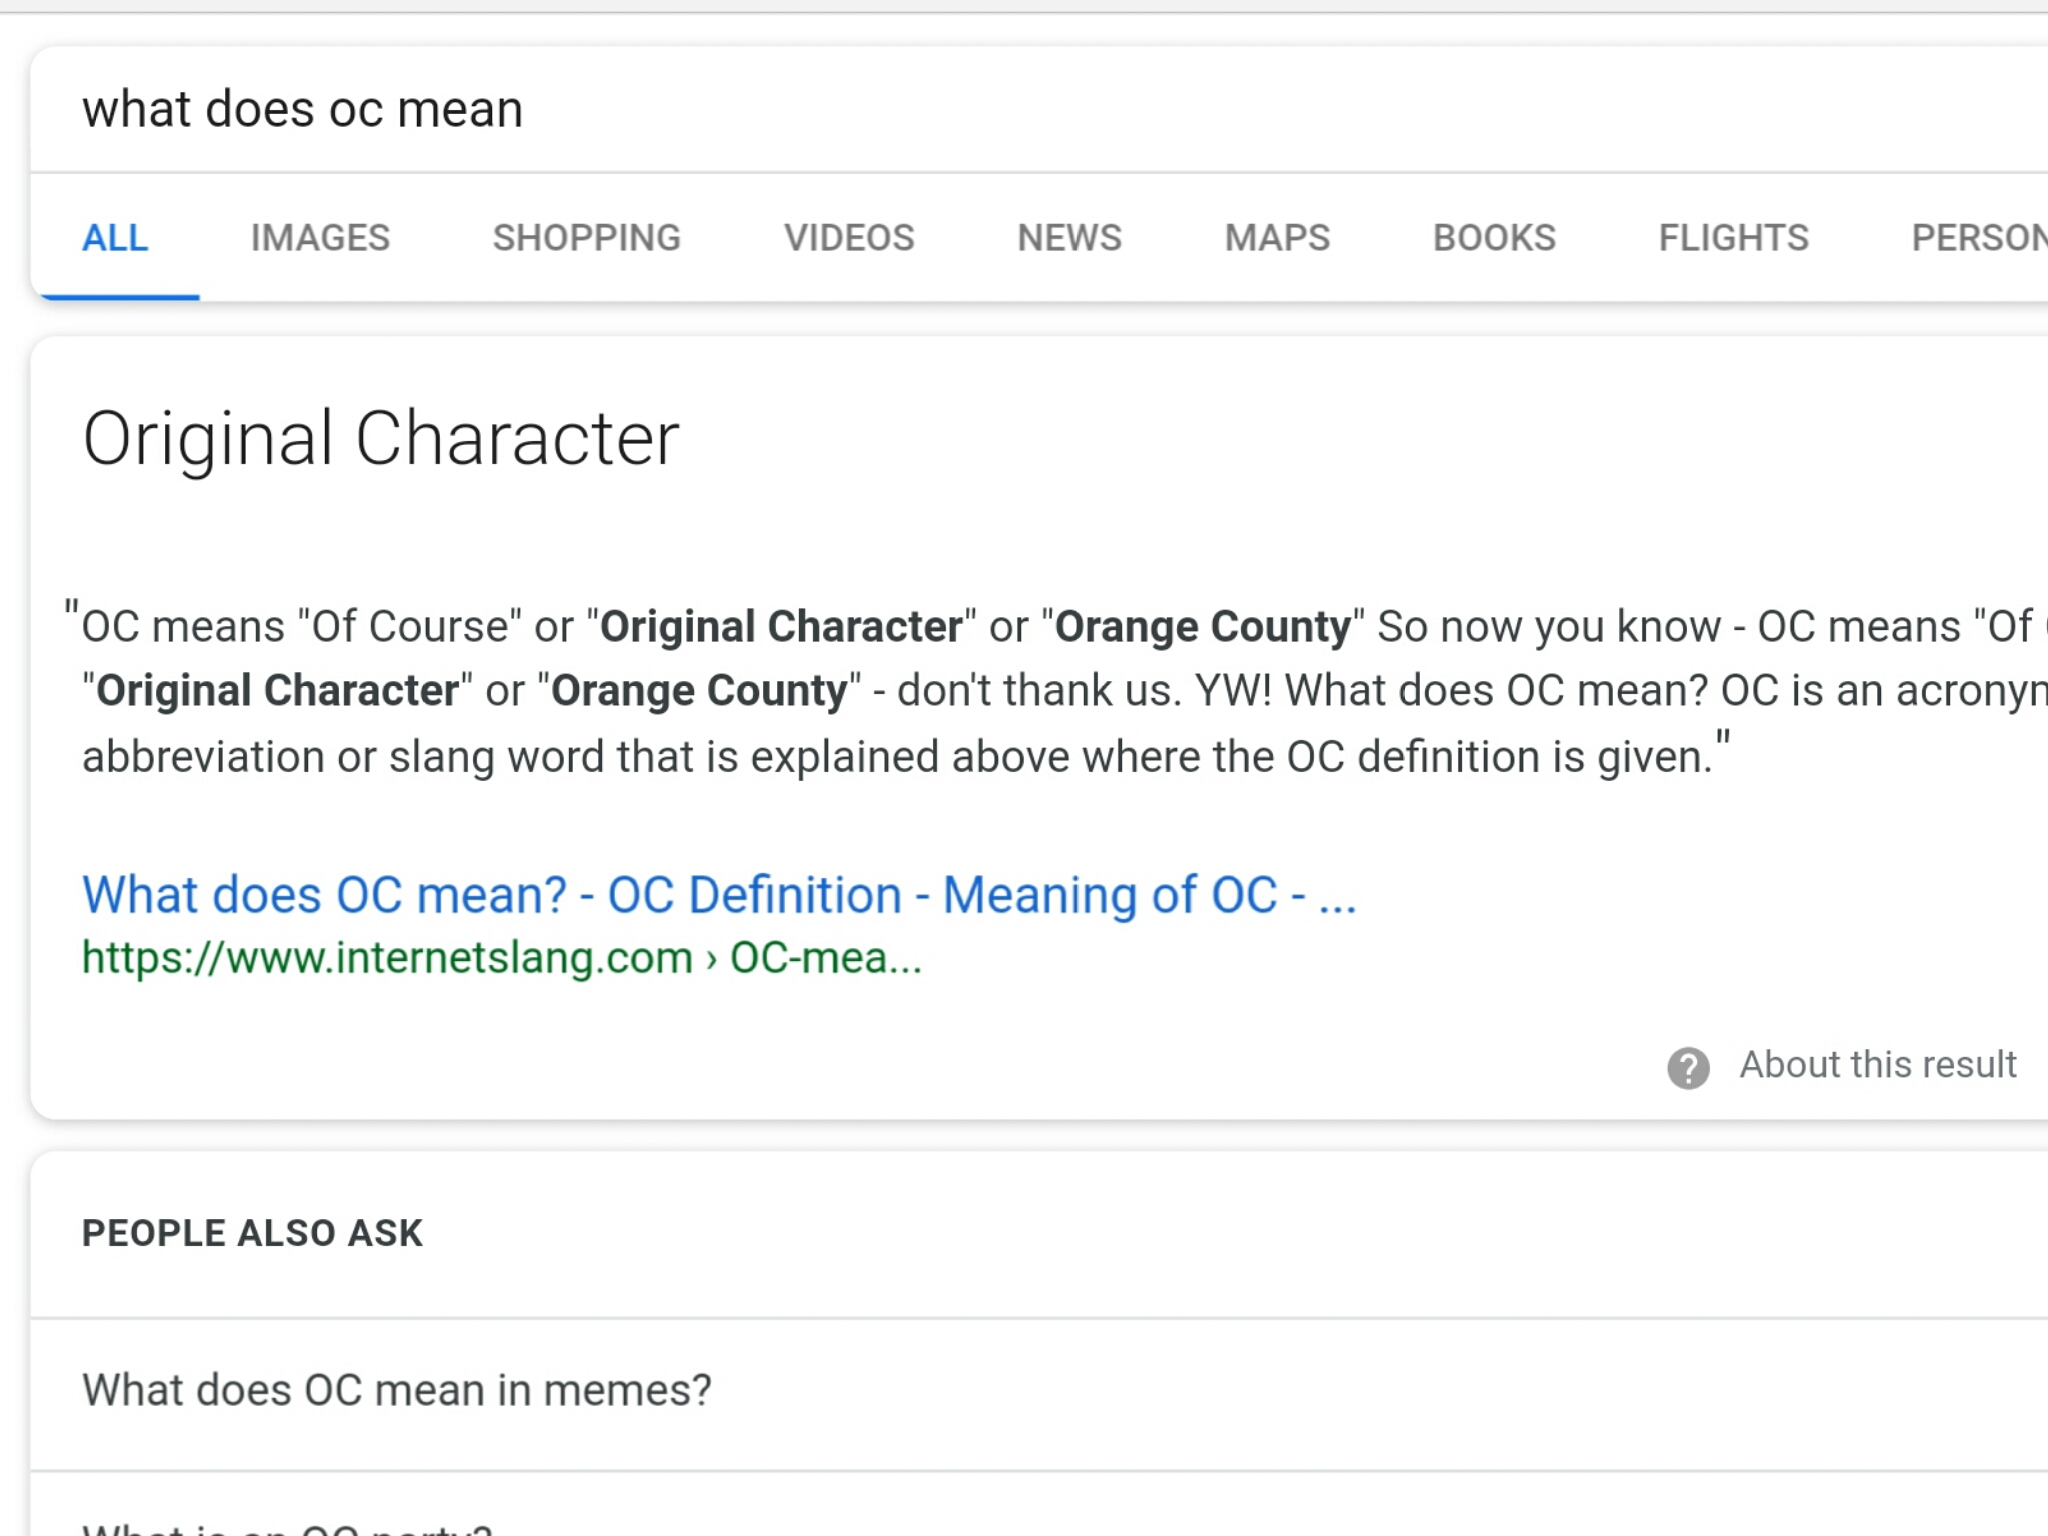Go to the VIDEOS tab
The height and width of the screenshot is (1536, 2048).
point(849,238)
